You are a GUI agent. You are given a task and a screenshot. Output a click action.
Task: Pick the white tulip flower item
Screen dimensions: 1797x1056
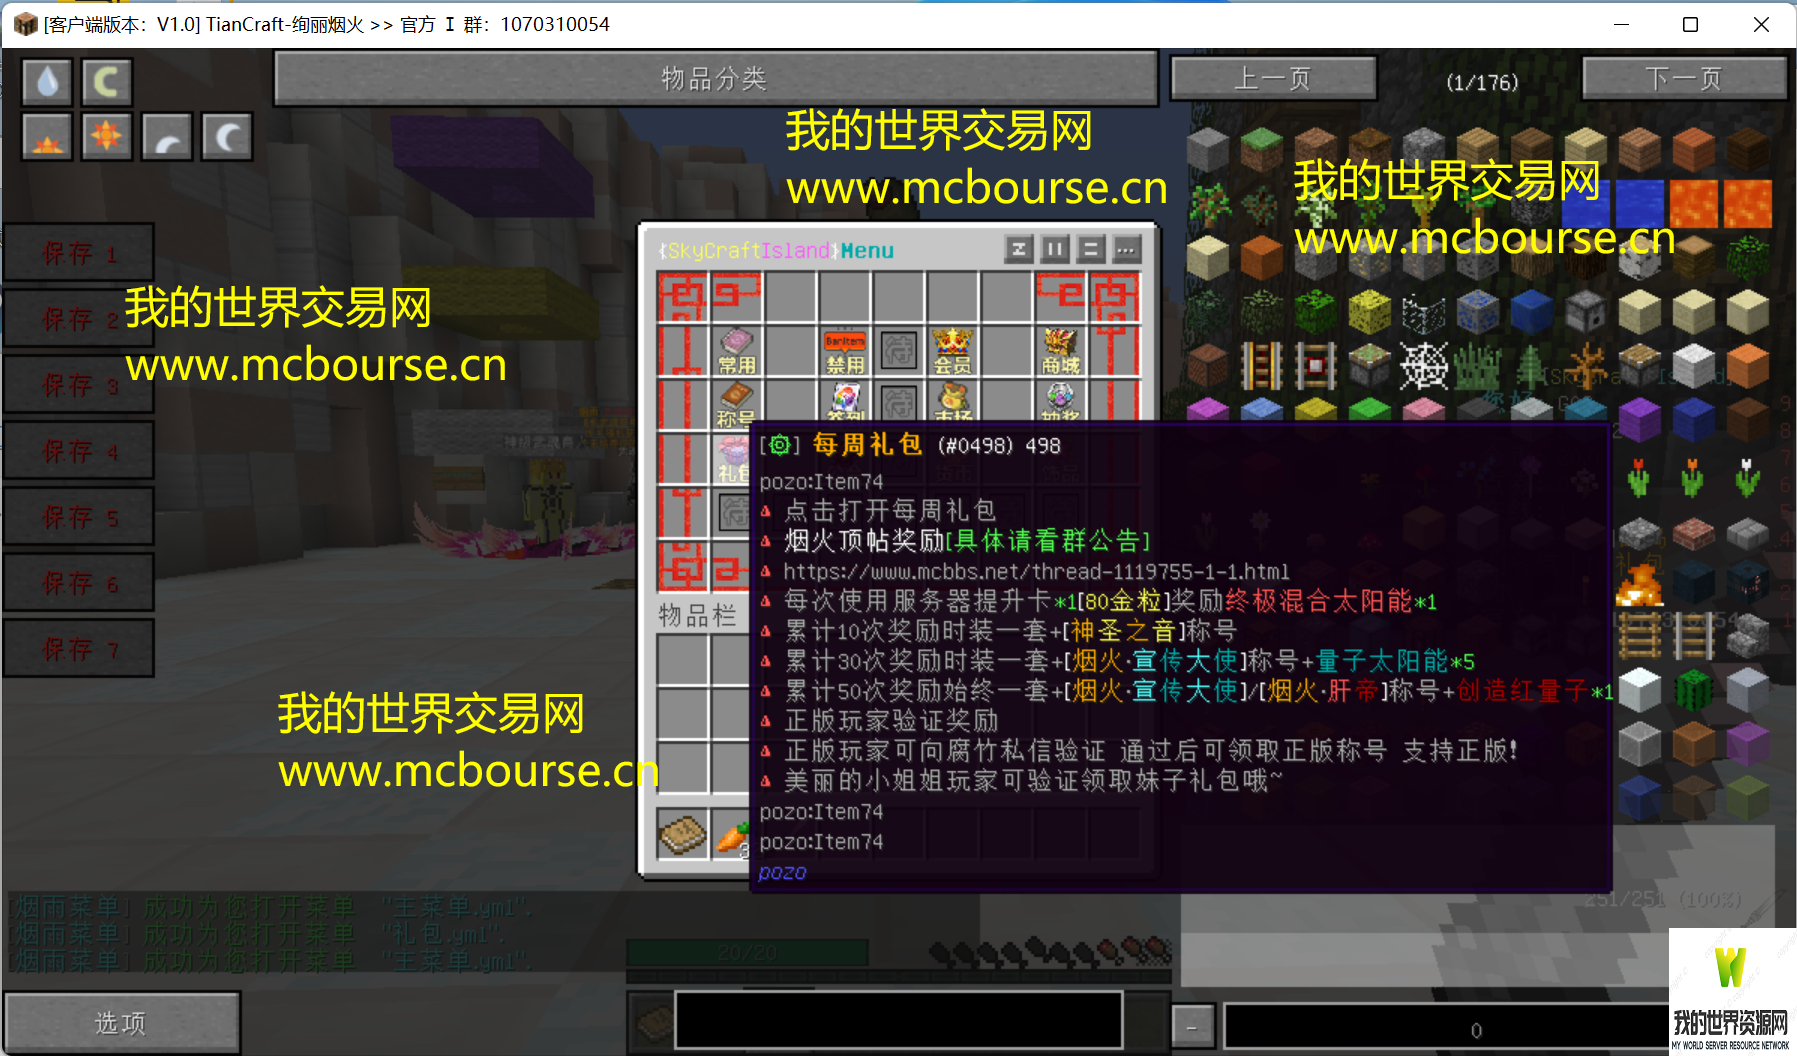[x=1748, y=478]
